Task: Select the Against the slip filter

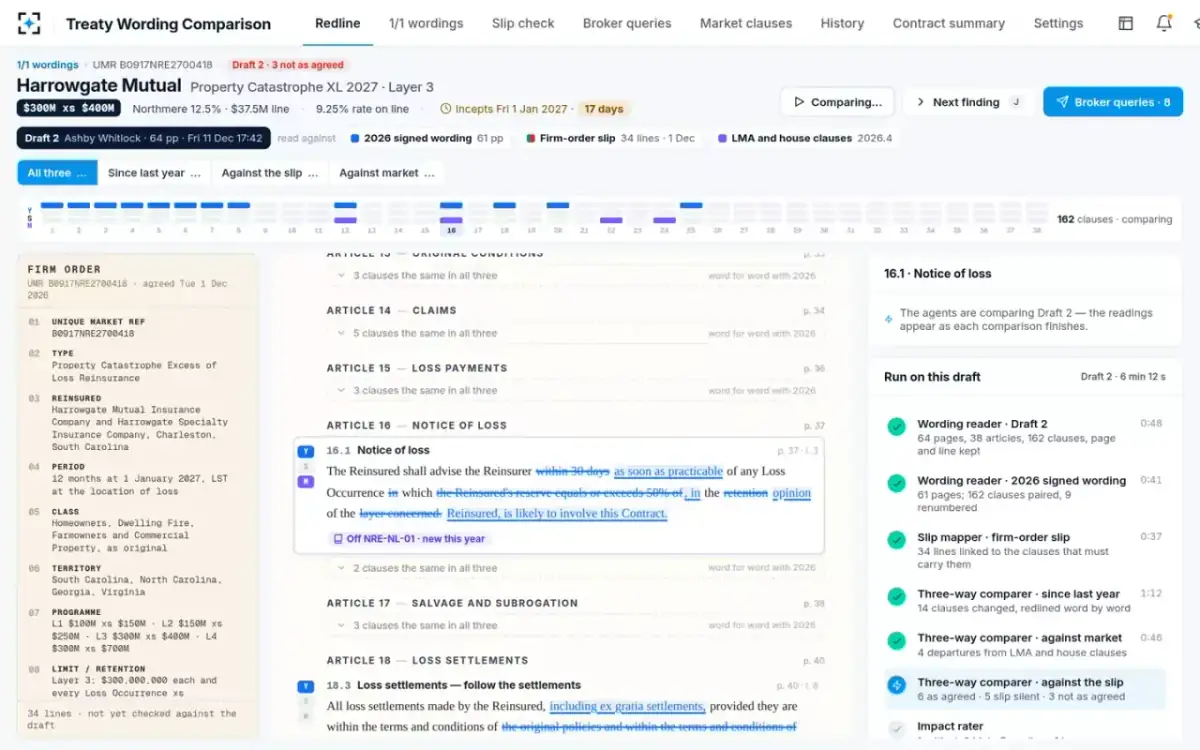Action: (x=269, y=173)
